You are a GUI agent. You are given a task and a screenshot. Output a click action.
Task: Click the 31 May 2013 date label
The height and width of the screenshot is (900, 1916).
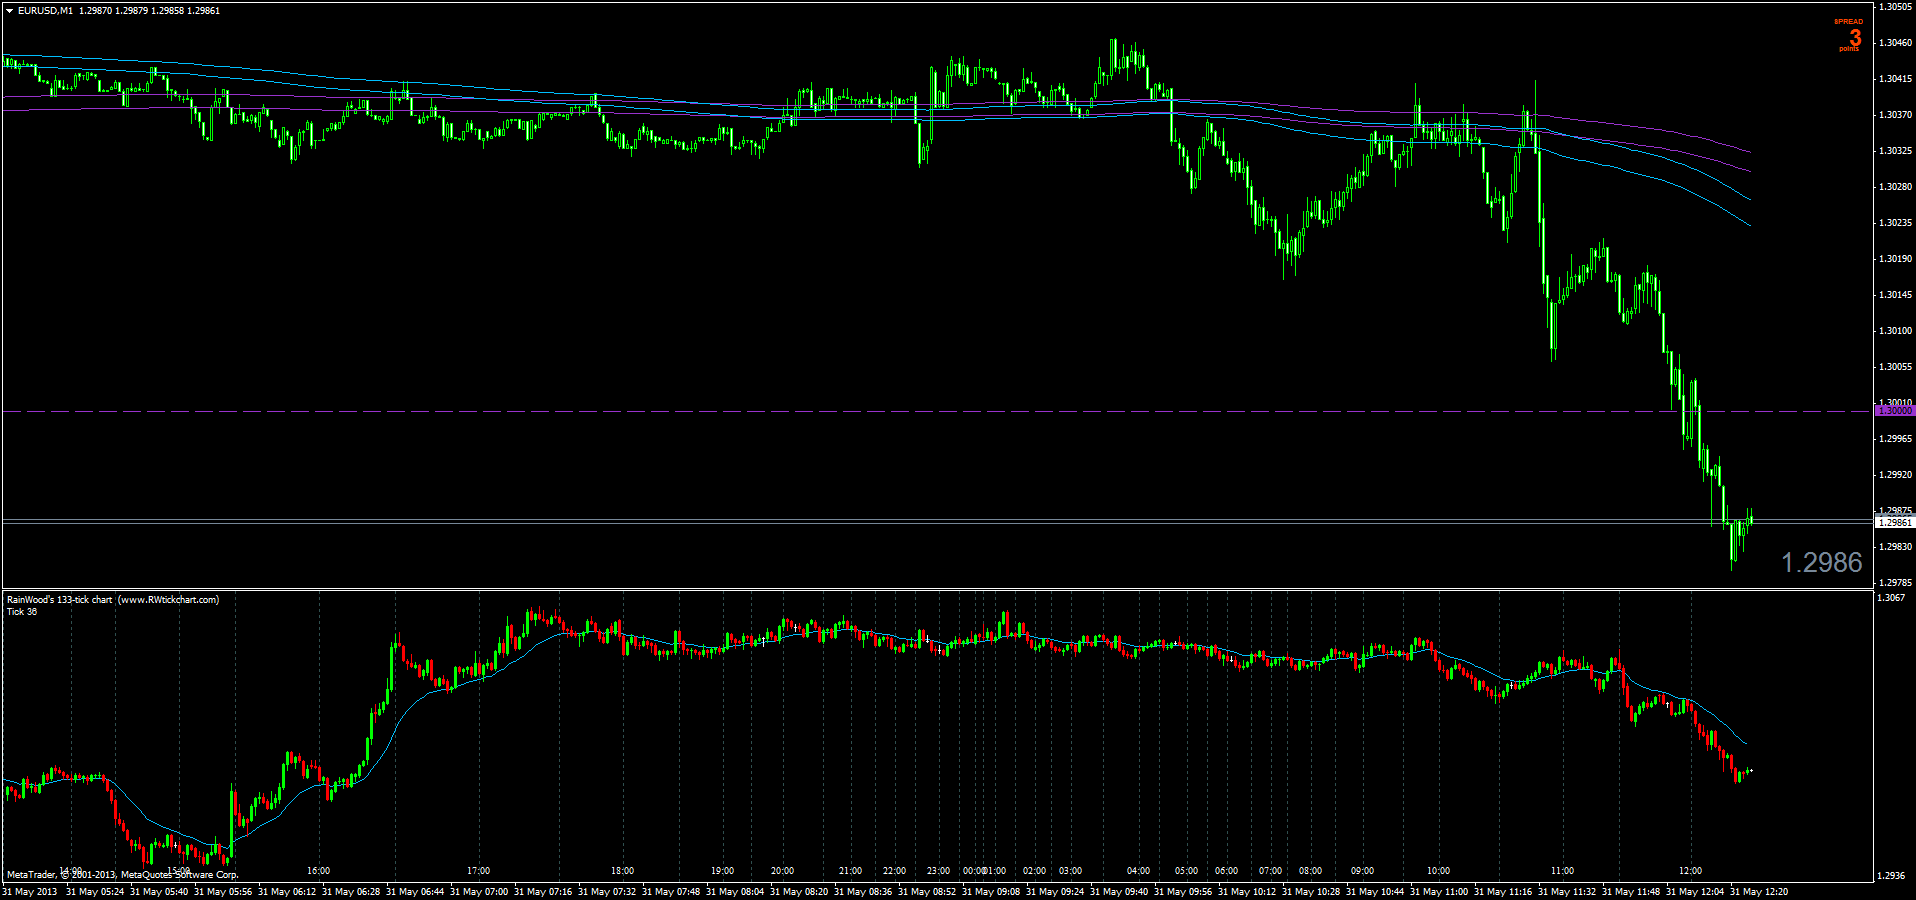pos(30,892)
